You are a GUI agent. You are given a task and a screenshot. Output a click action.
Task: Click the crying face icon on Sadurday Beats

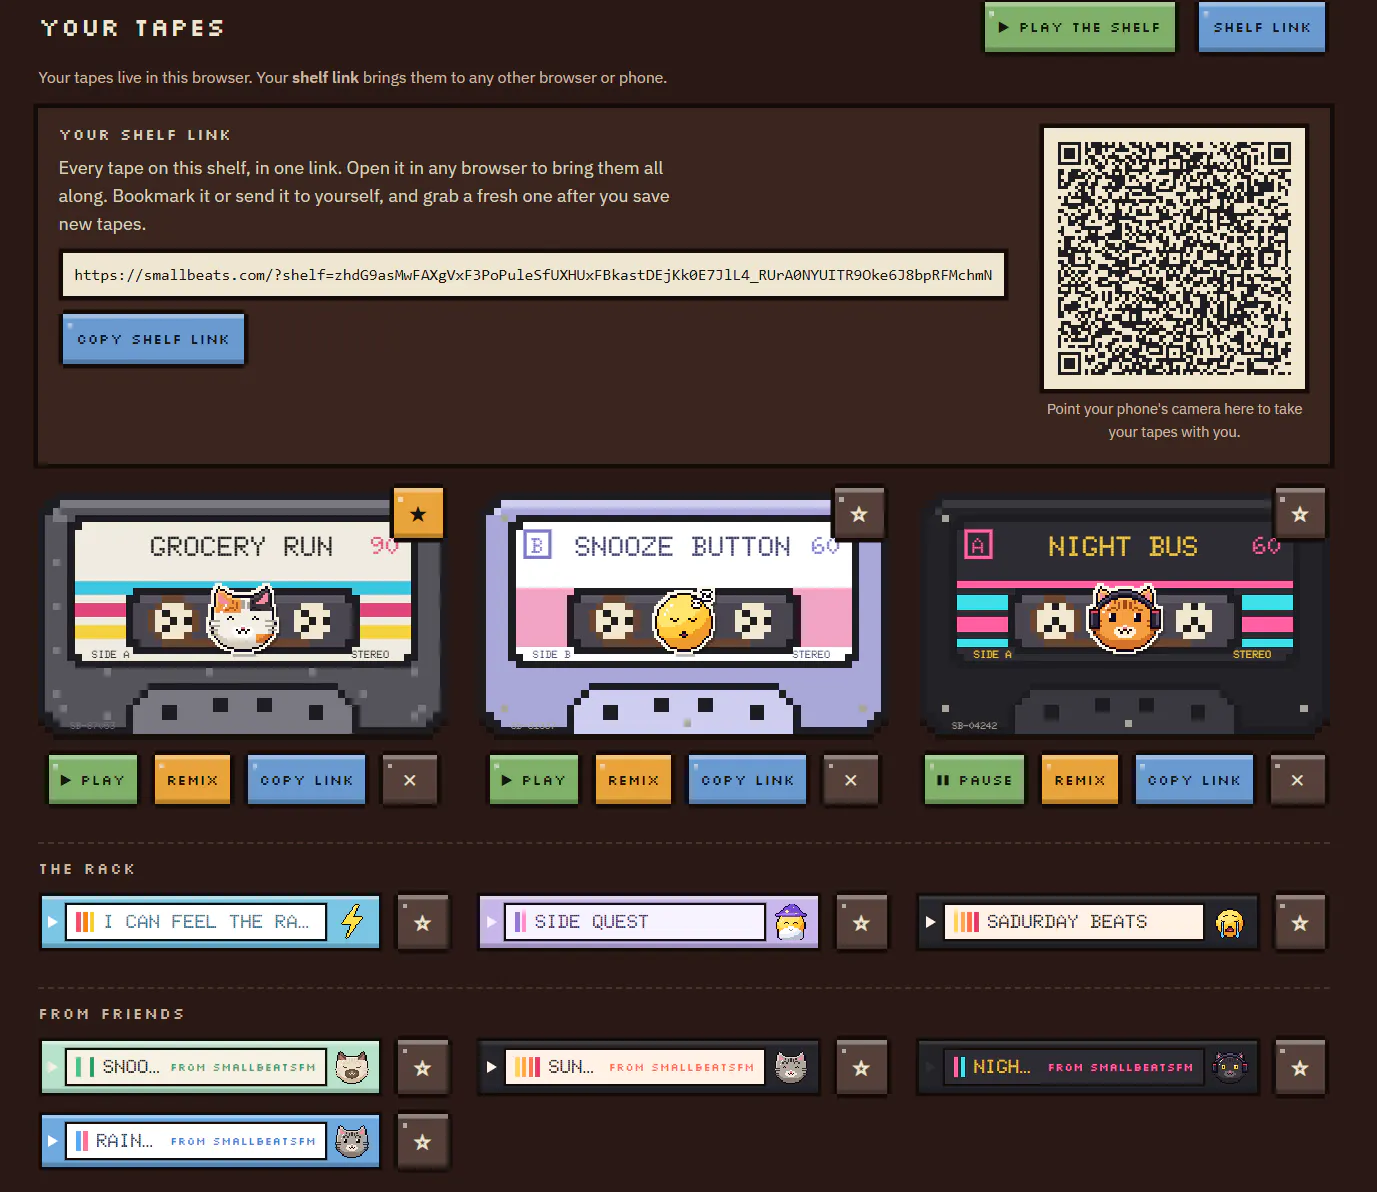[1229, 922]
